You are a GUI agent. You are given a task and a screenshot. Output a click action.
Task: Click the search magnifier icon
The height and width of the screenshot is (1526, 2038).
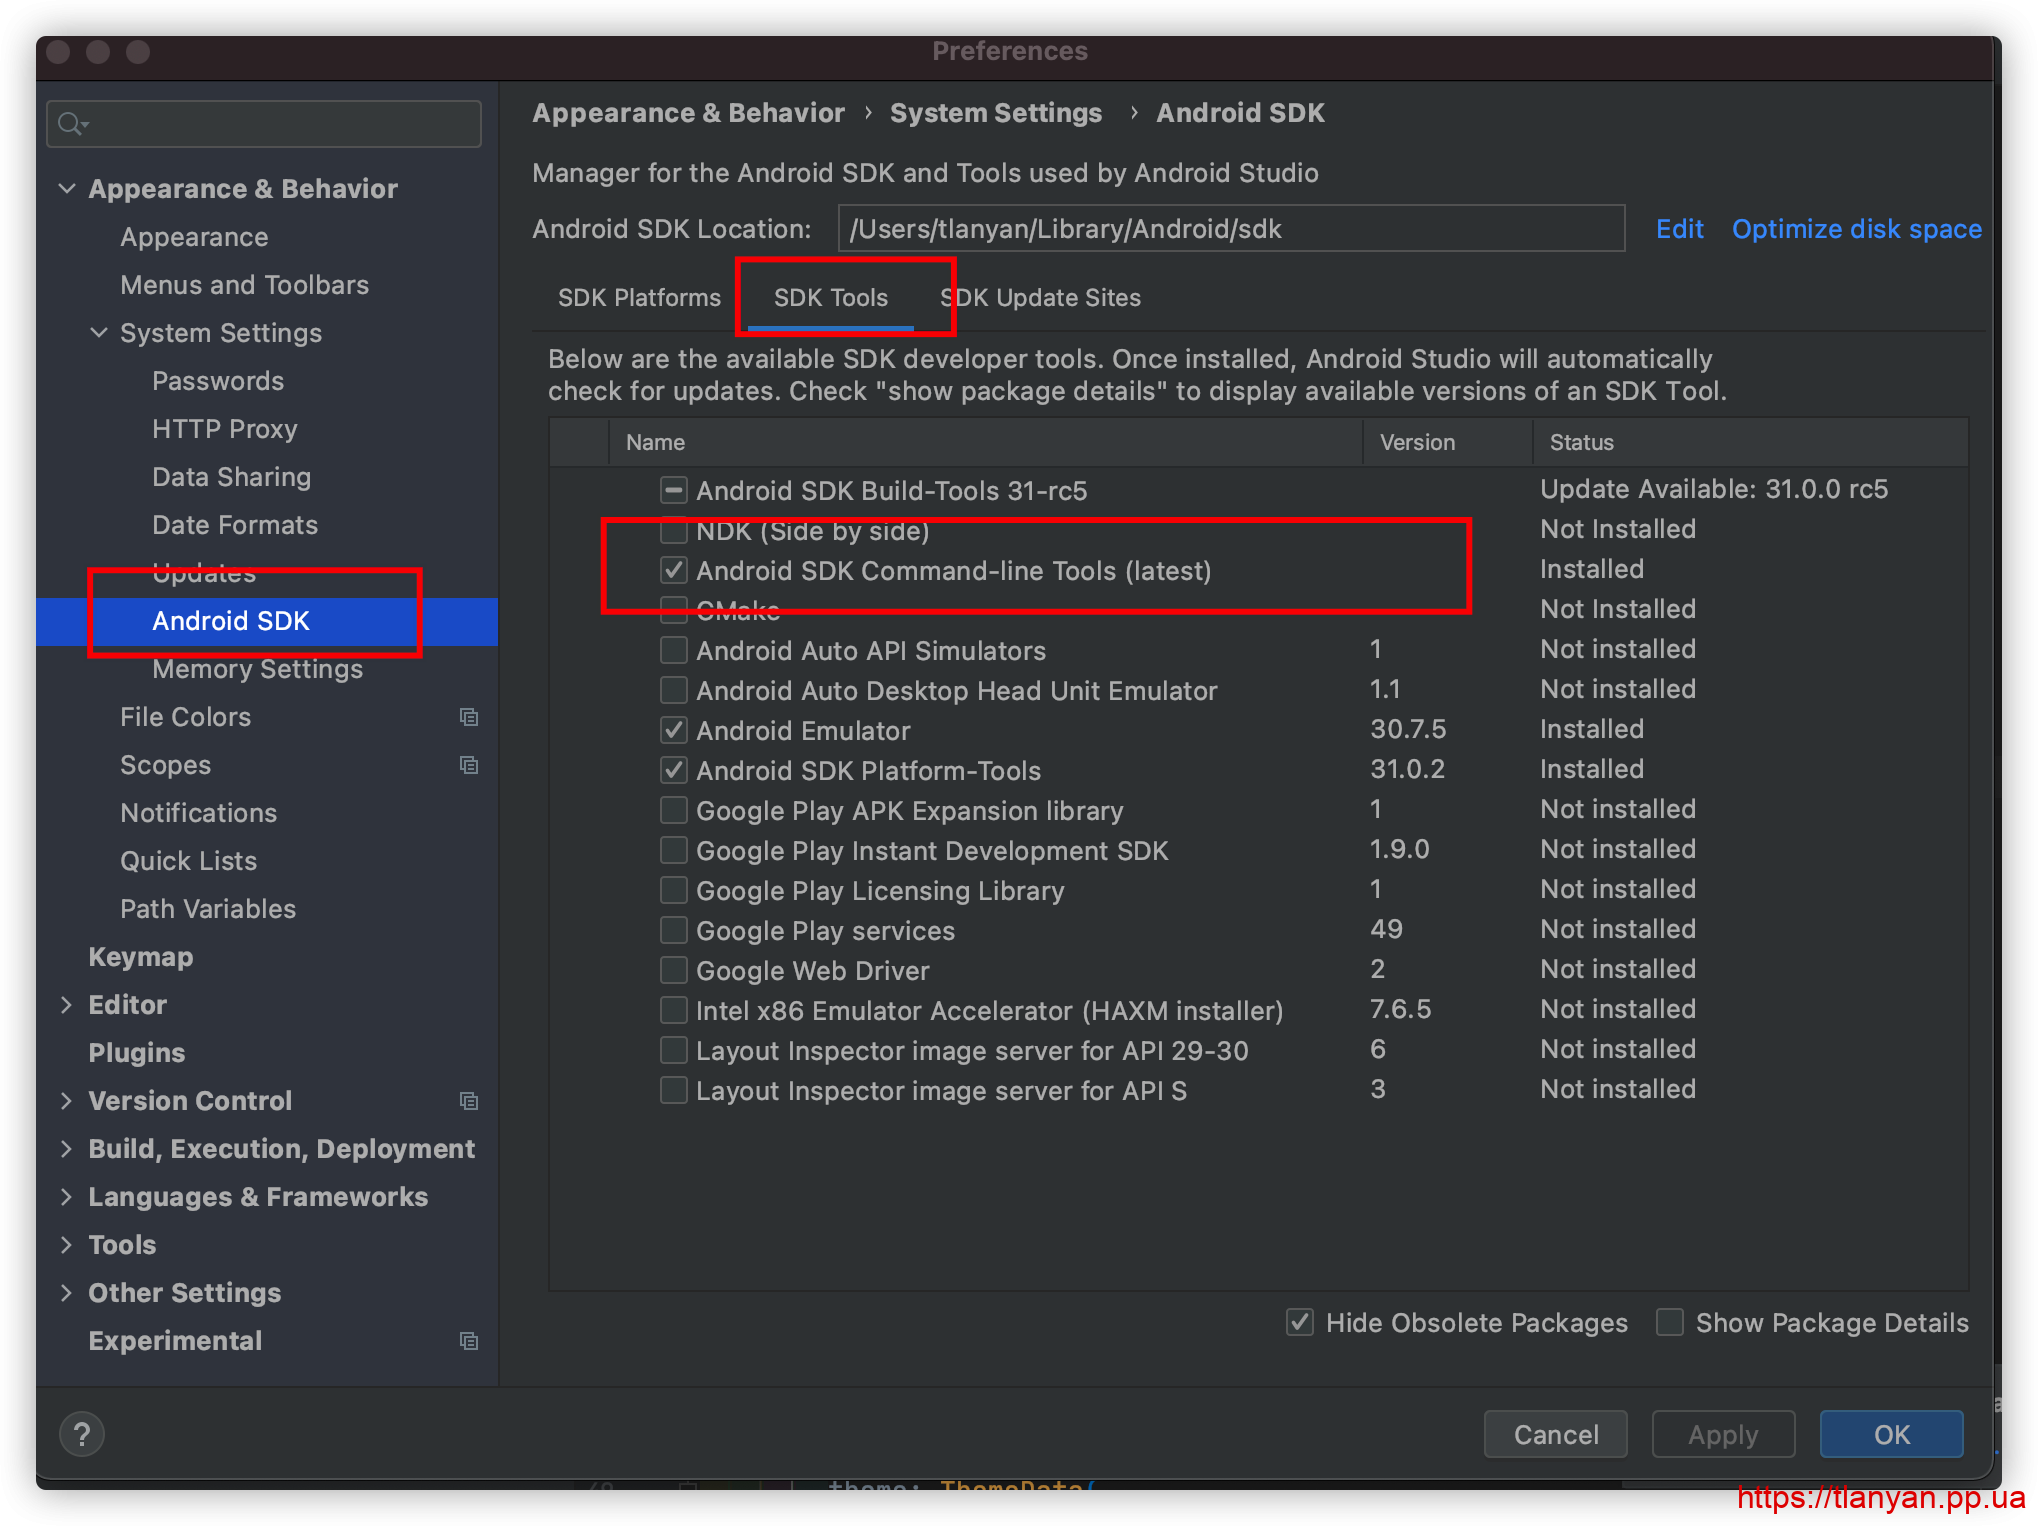point(70,124)
